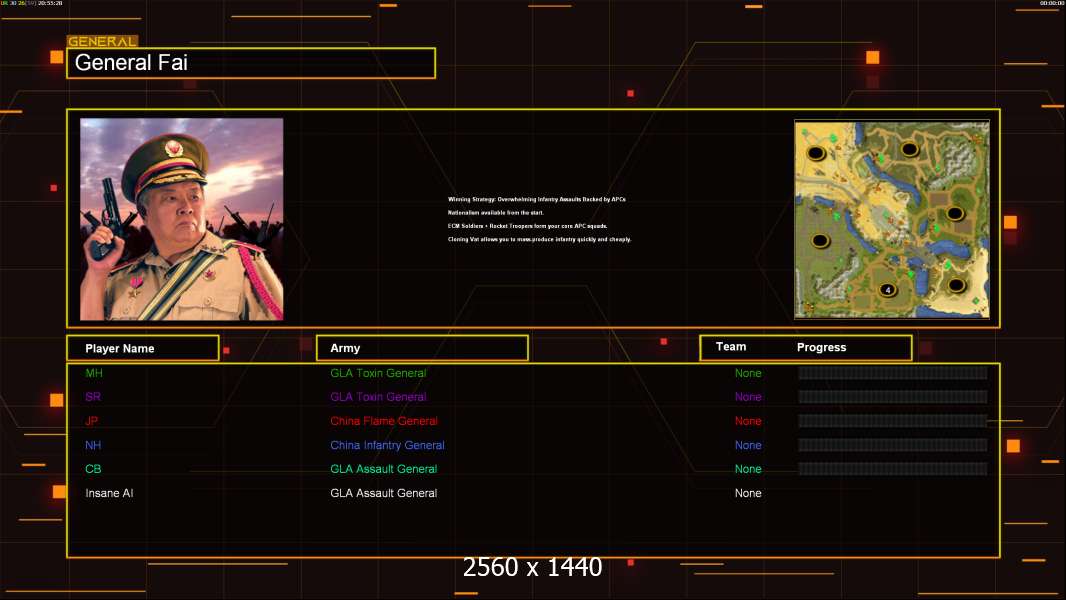Image resolution: width=1066 pixels, height=600 pixels.
Task: Click the team "None" value for JP
Action: pyautogui.click(x=748, y=421)
